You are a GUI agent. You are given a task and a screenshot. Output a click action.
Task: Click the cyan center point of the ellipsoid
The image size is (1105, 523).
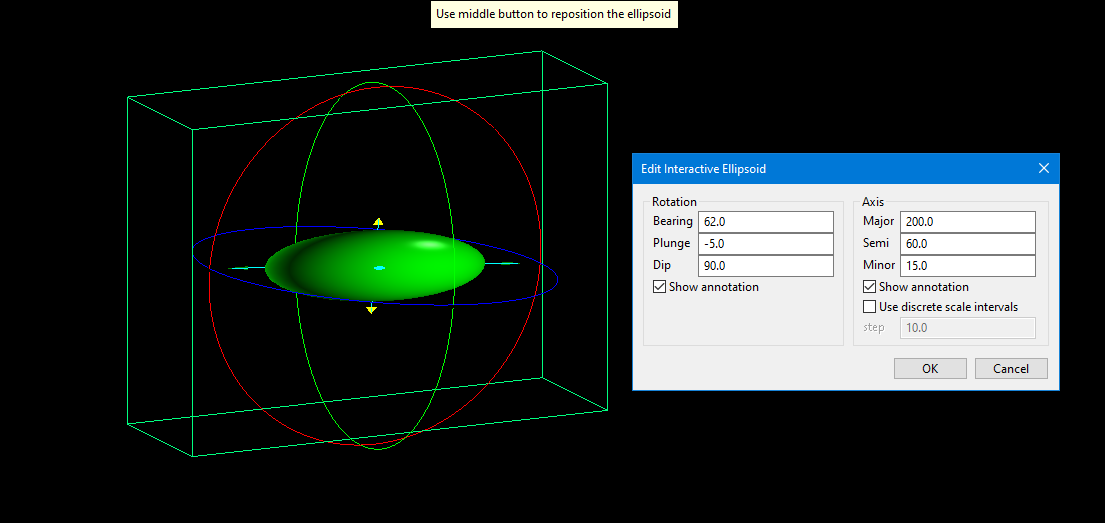coord(379,268)
